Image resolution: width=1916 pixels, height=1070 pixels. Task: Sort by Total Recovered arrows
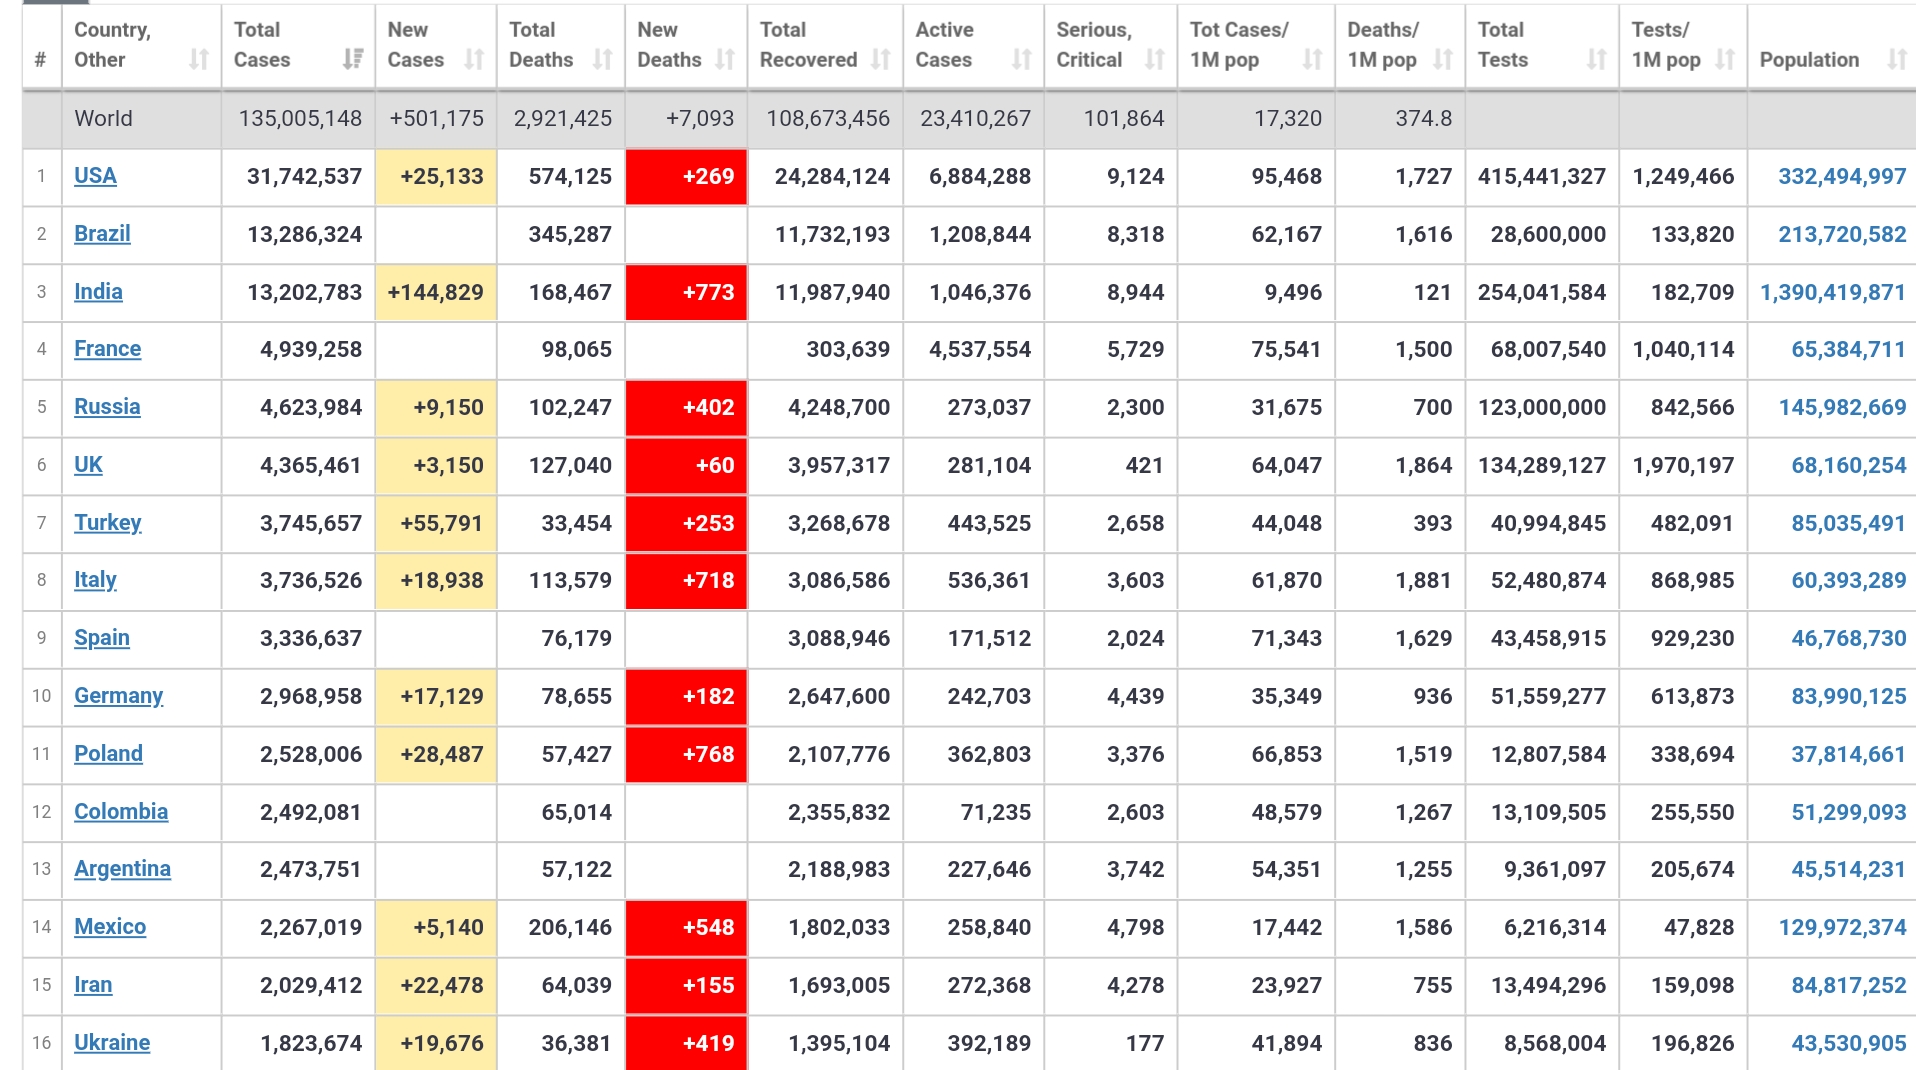pos(880,60)
